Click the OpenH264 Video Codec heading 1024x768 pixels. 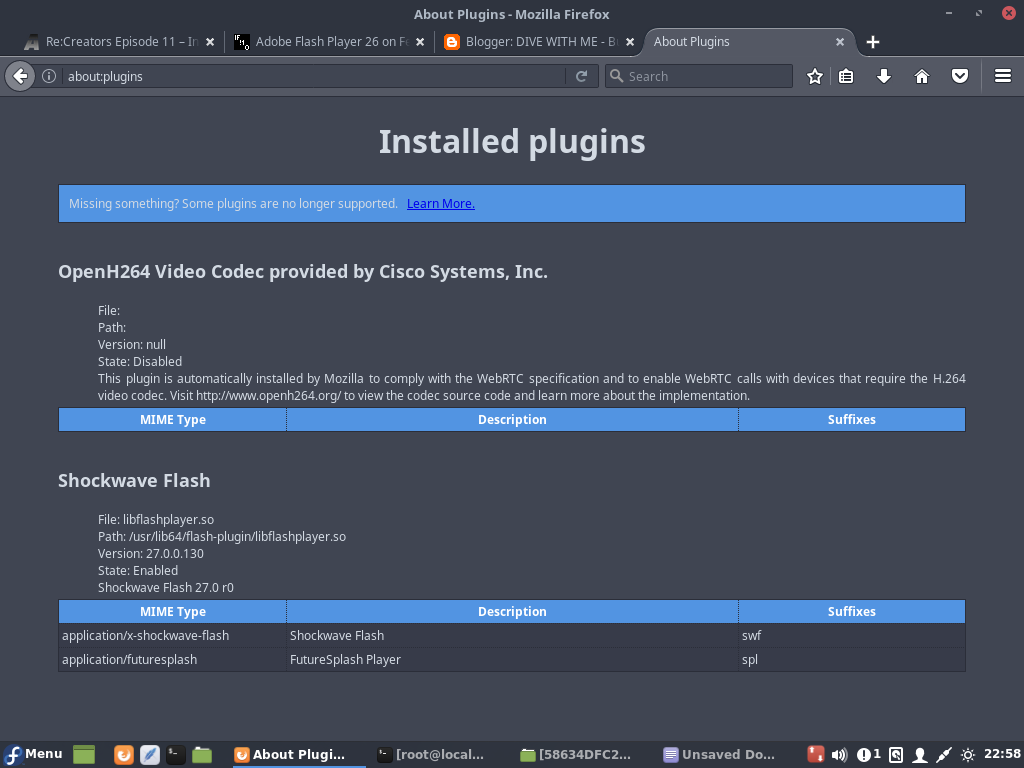click(303, 272)
